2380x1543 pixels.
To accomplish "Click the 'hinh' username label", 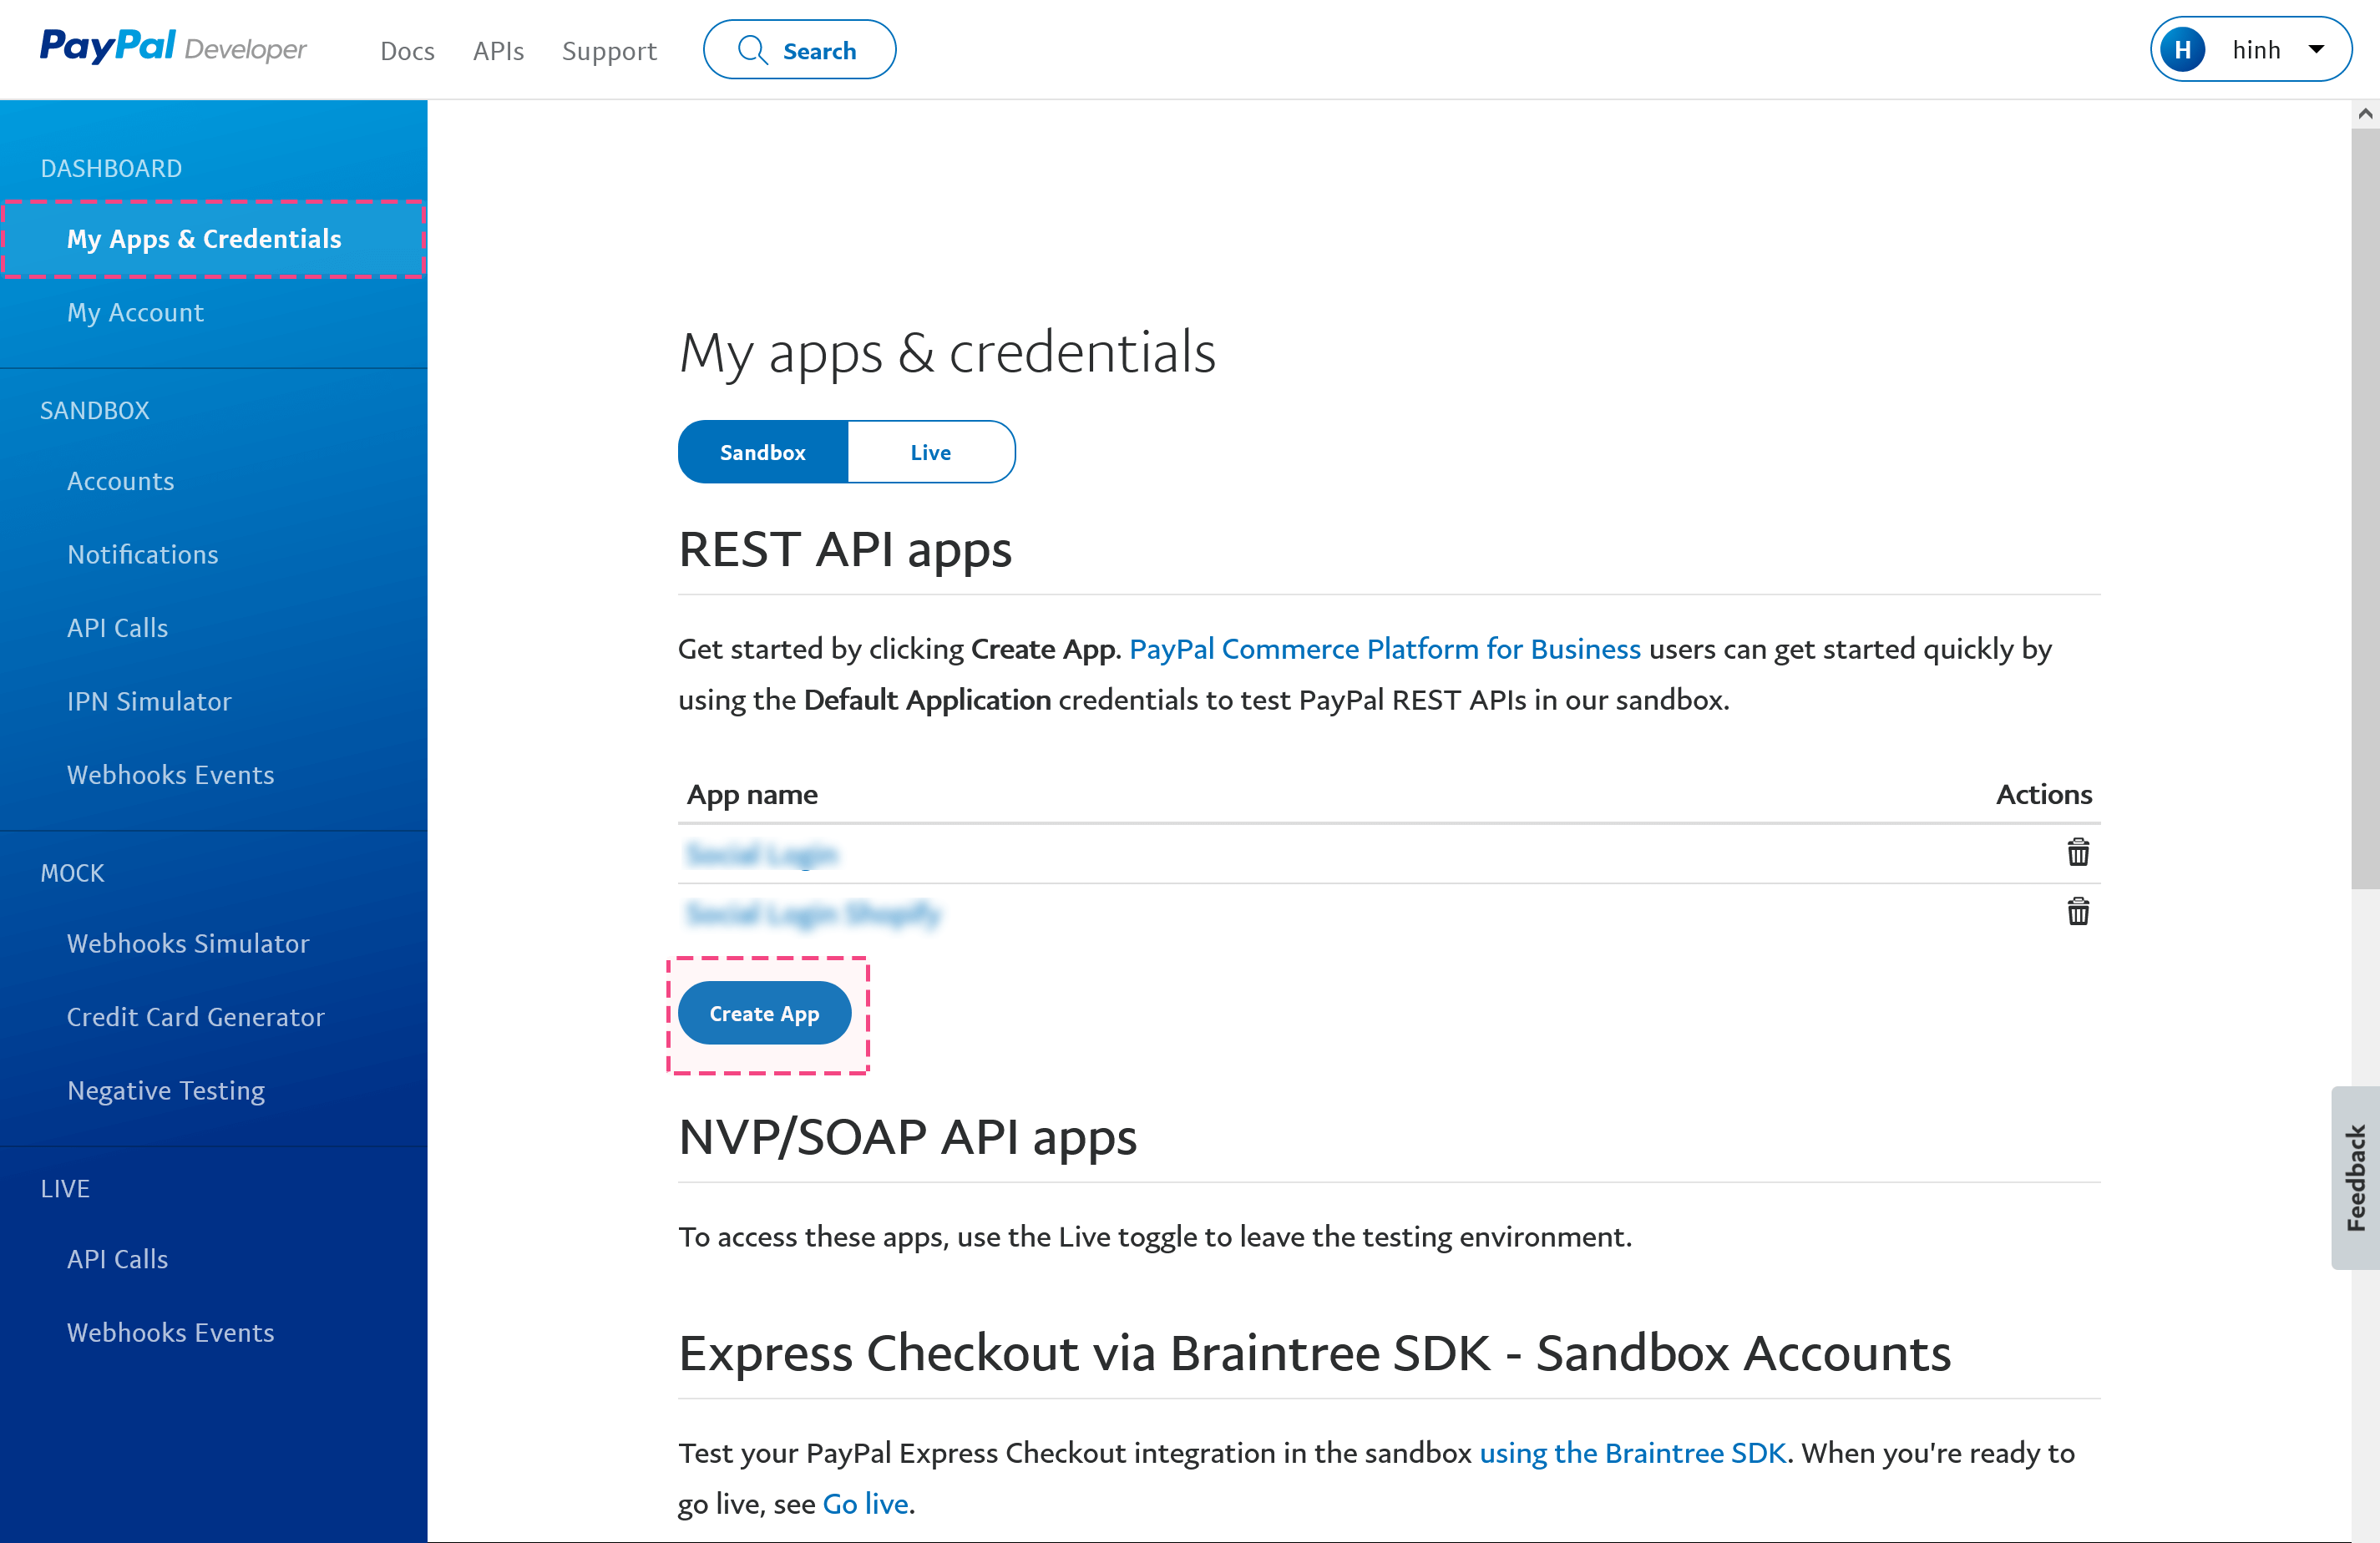I will (2256, 50).
